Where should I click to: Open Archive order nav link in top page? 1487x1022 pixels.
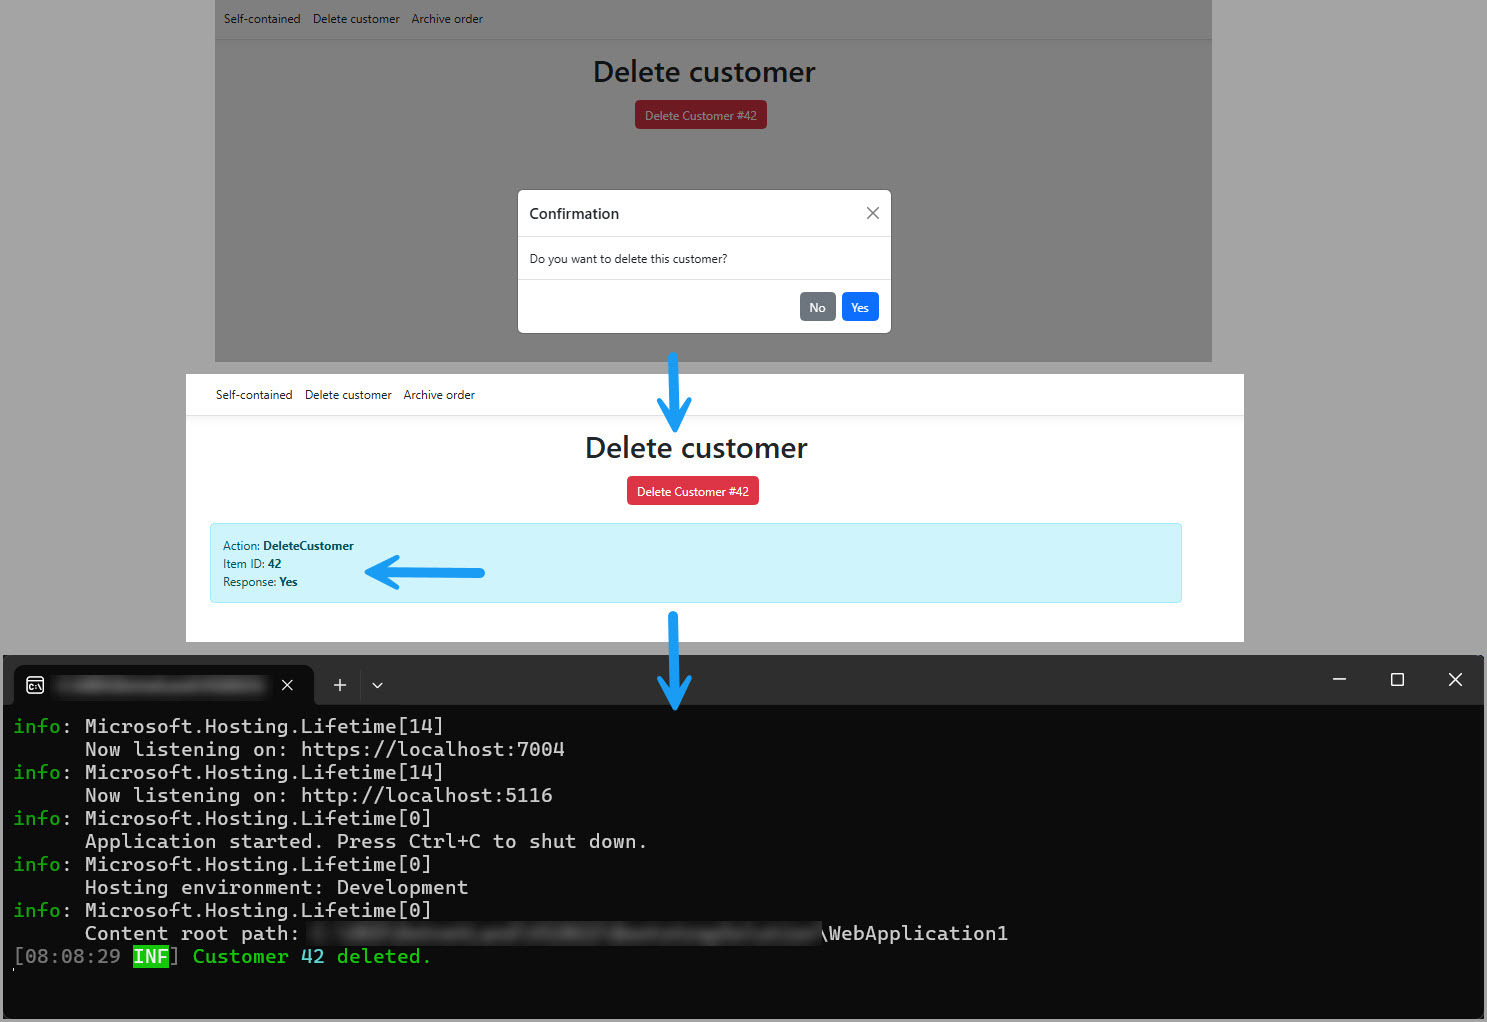(x=447, y=19)
